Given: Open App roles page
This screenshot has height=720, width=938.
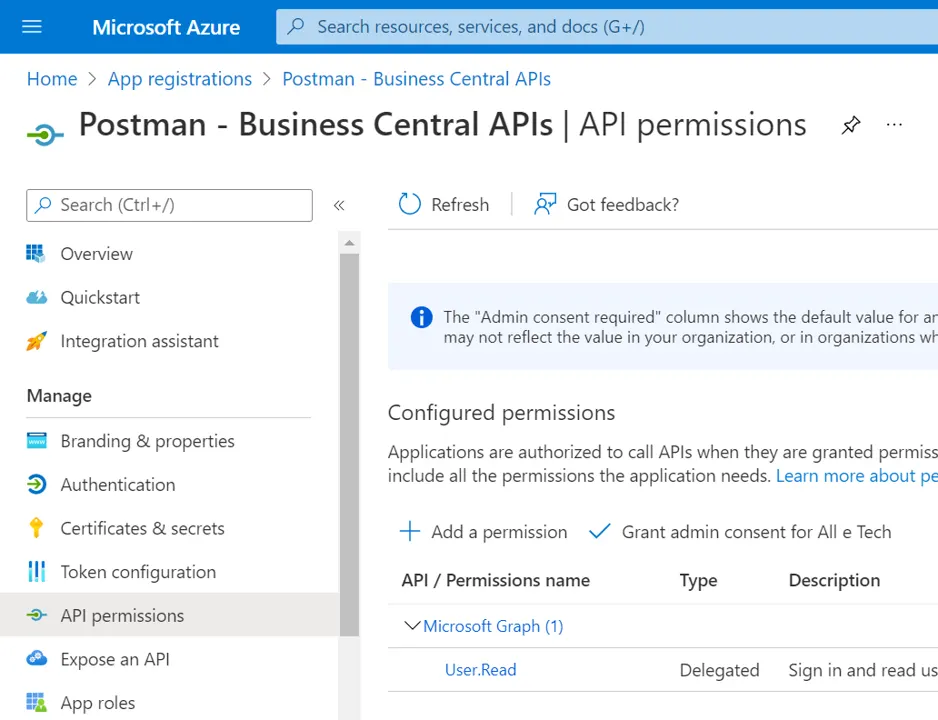Looking at the screenshot, I should (x=98, y=703).
